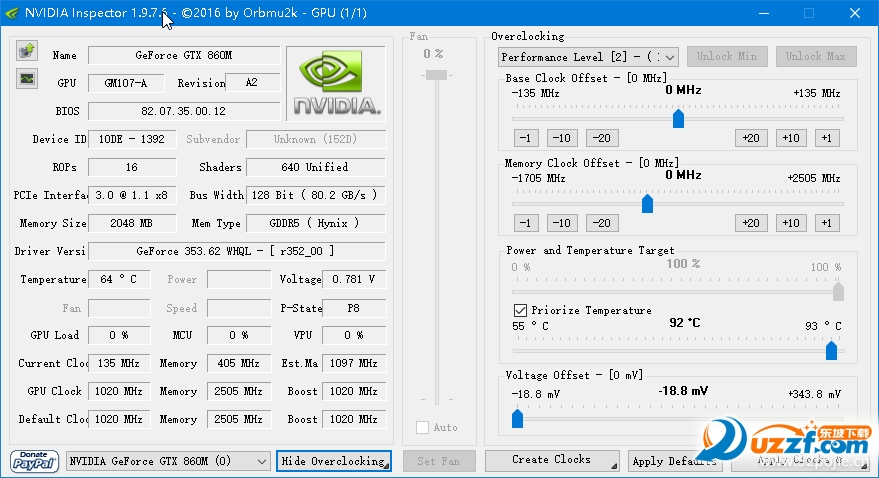
Task: Click the memory clock +20 button
Action: coord(751,223)
